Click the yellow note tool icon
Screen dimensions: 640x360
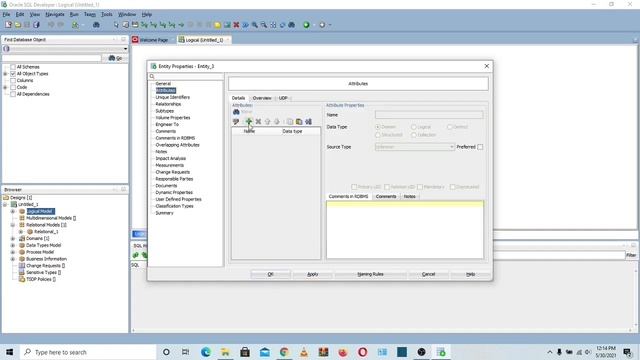[x=218, y=25]
